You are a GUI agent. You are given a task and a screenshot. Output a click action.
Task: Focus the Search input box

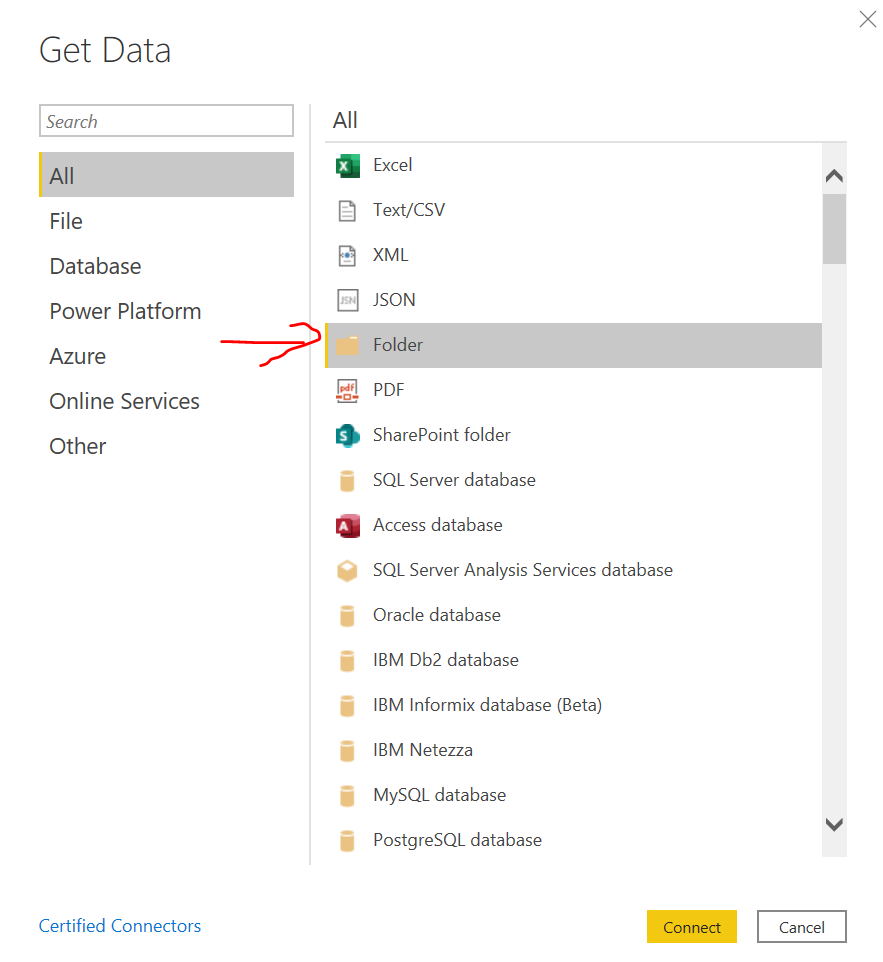pos(166,121)
